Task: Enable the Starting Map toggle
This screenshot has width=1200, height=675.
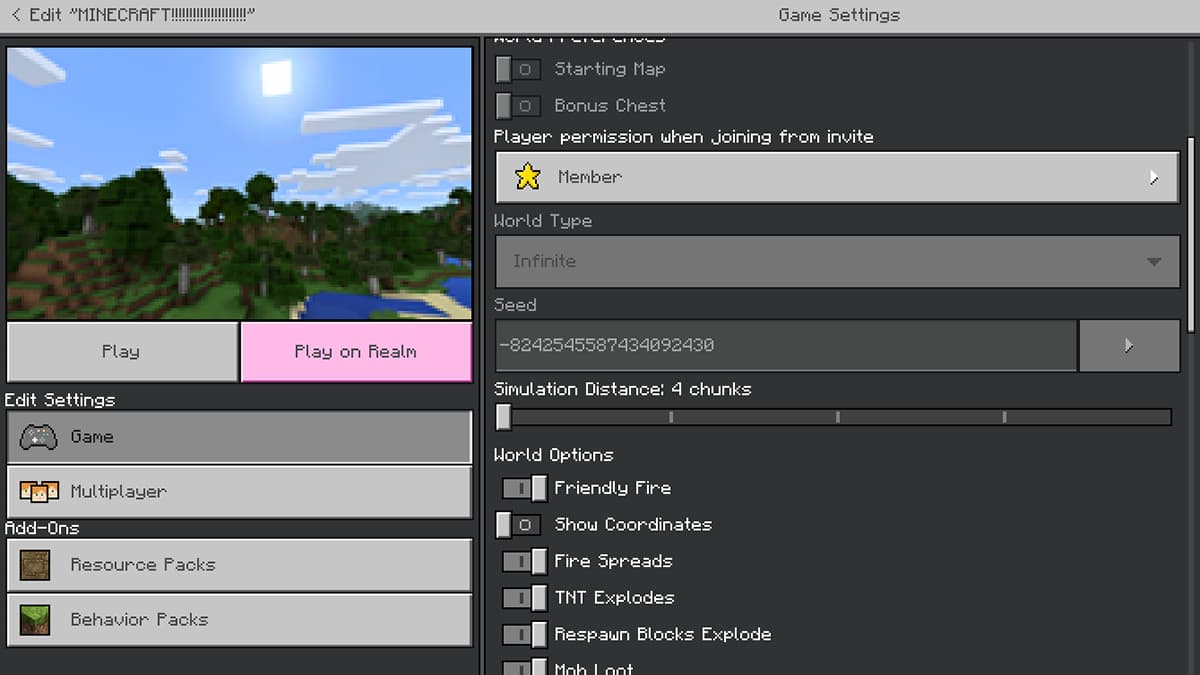Action: click(517, 69)
